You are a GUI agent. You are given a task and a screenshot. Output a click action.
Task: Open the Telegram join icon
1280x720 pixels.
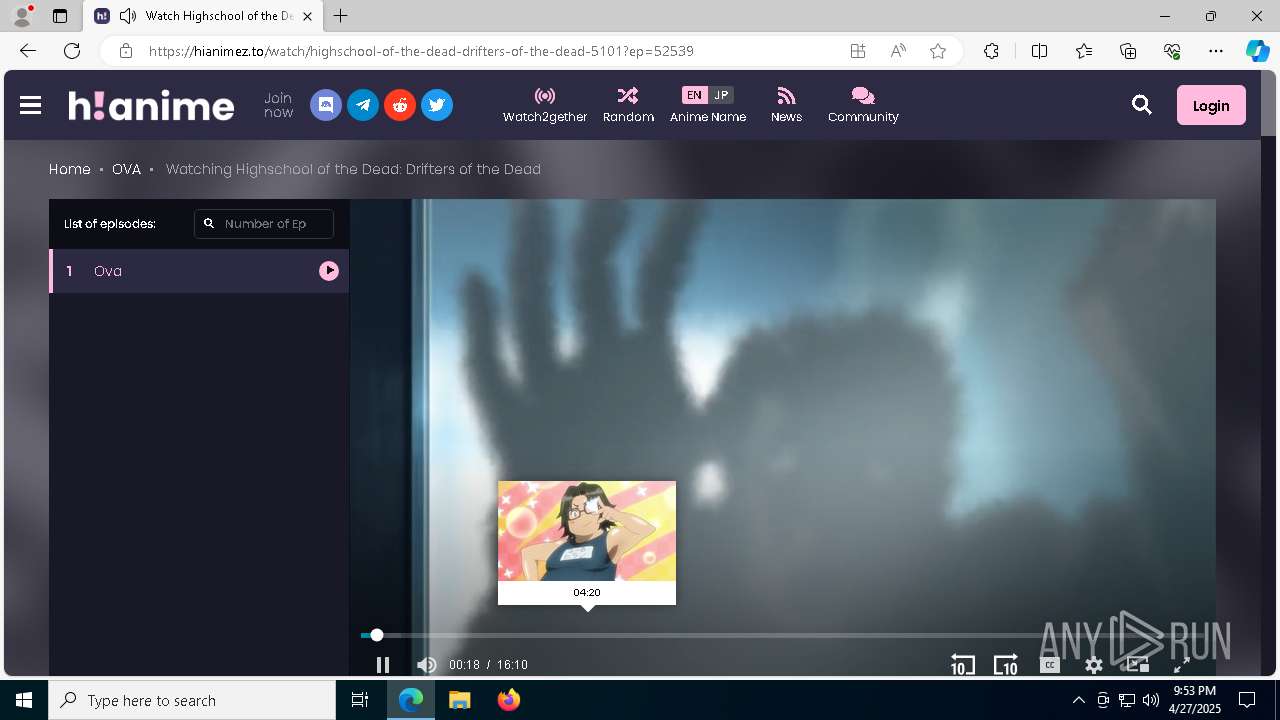click(x=363, y=105)
